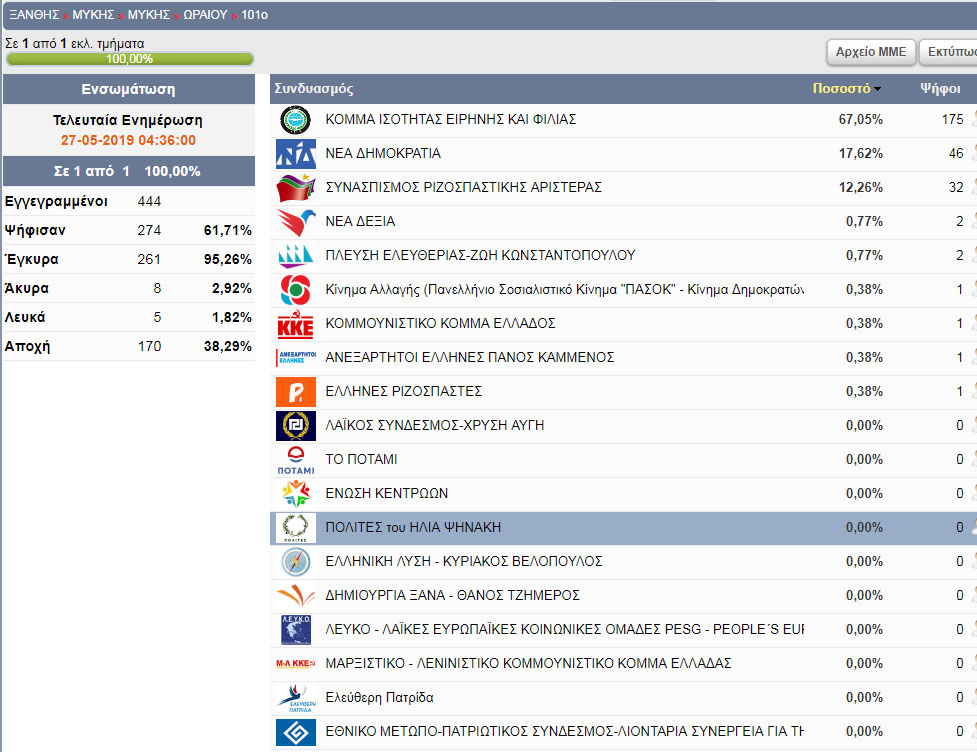The image size is (977, 752).
Task: Go to ΩΡΑΙΟΥ breadcrumb
Action: click(x=205, y=14)
